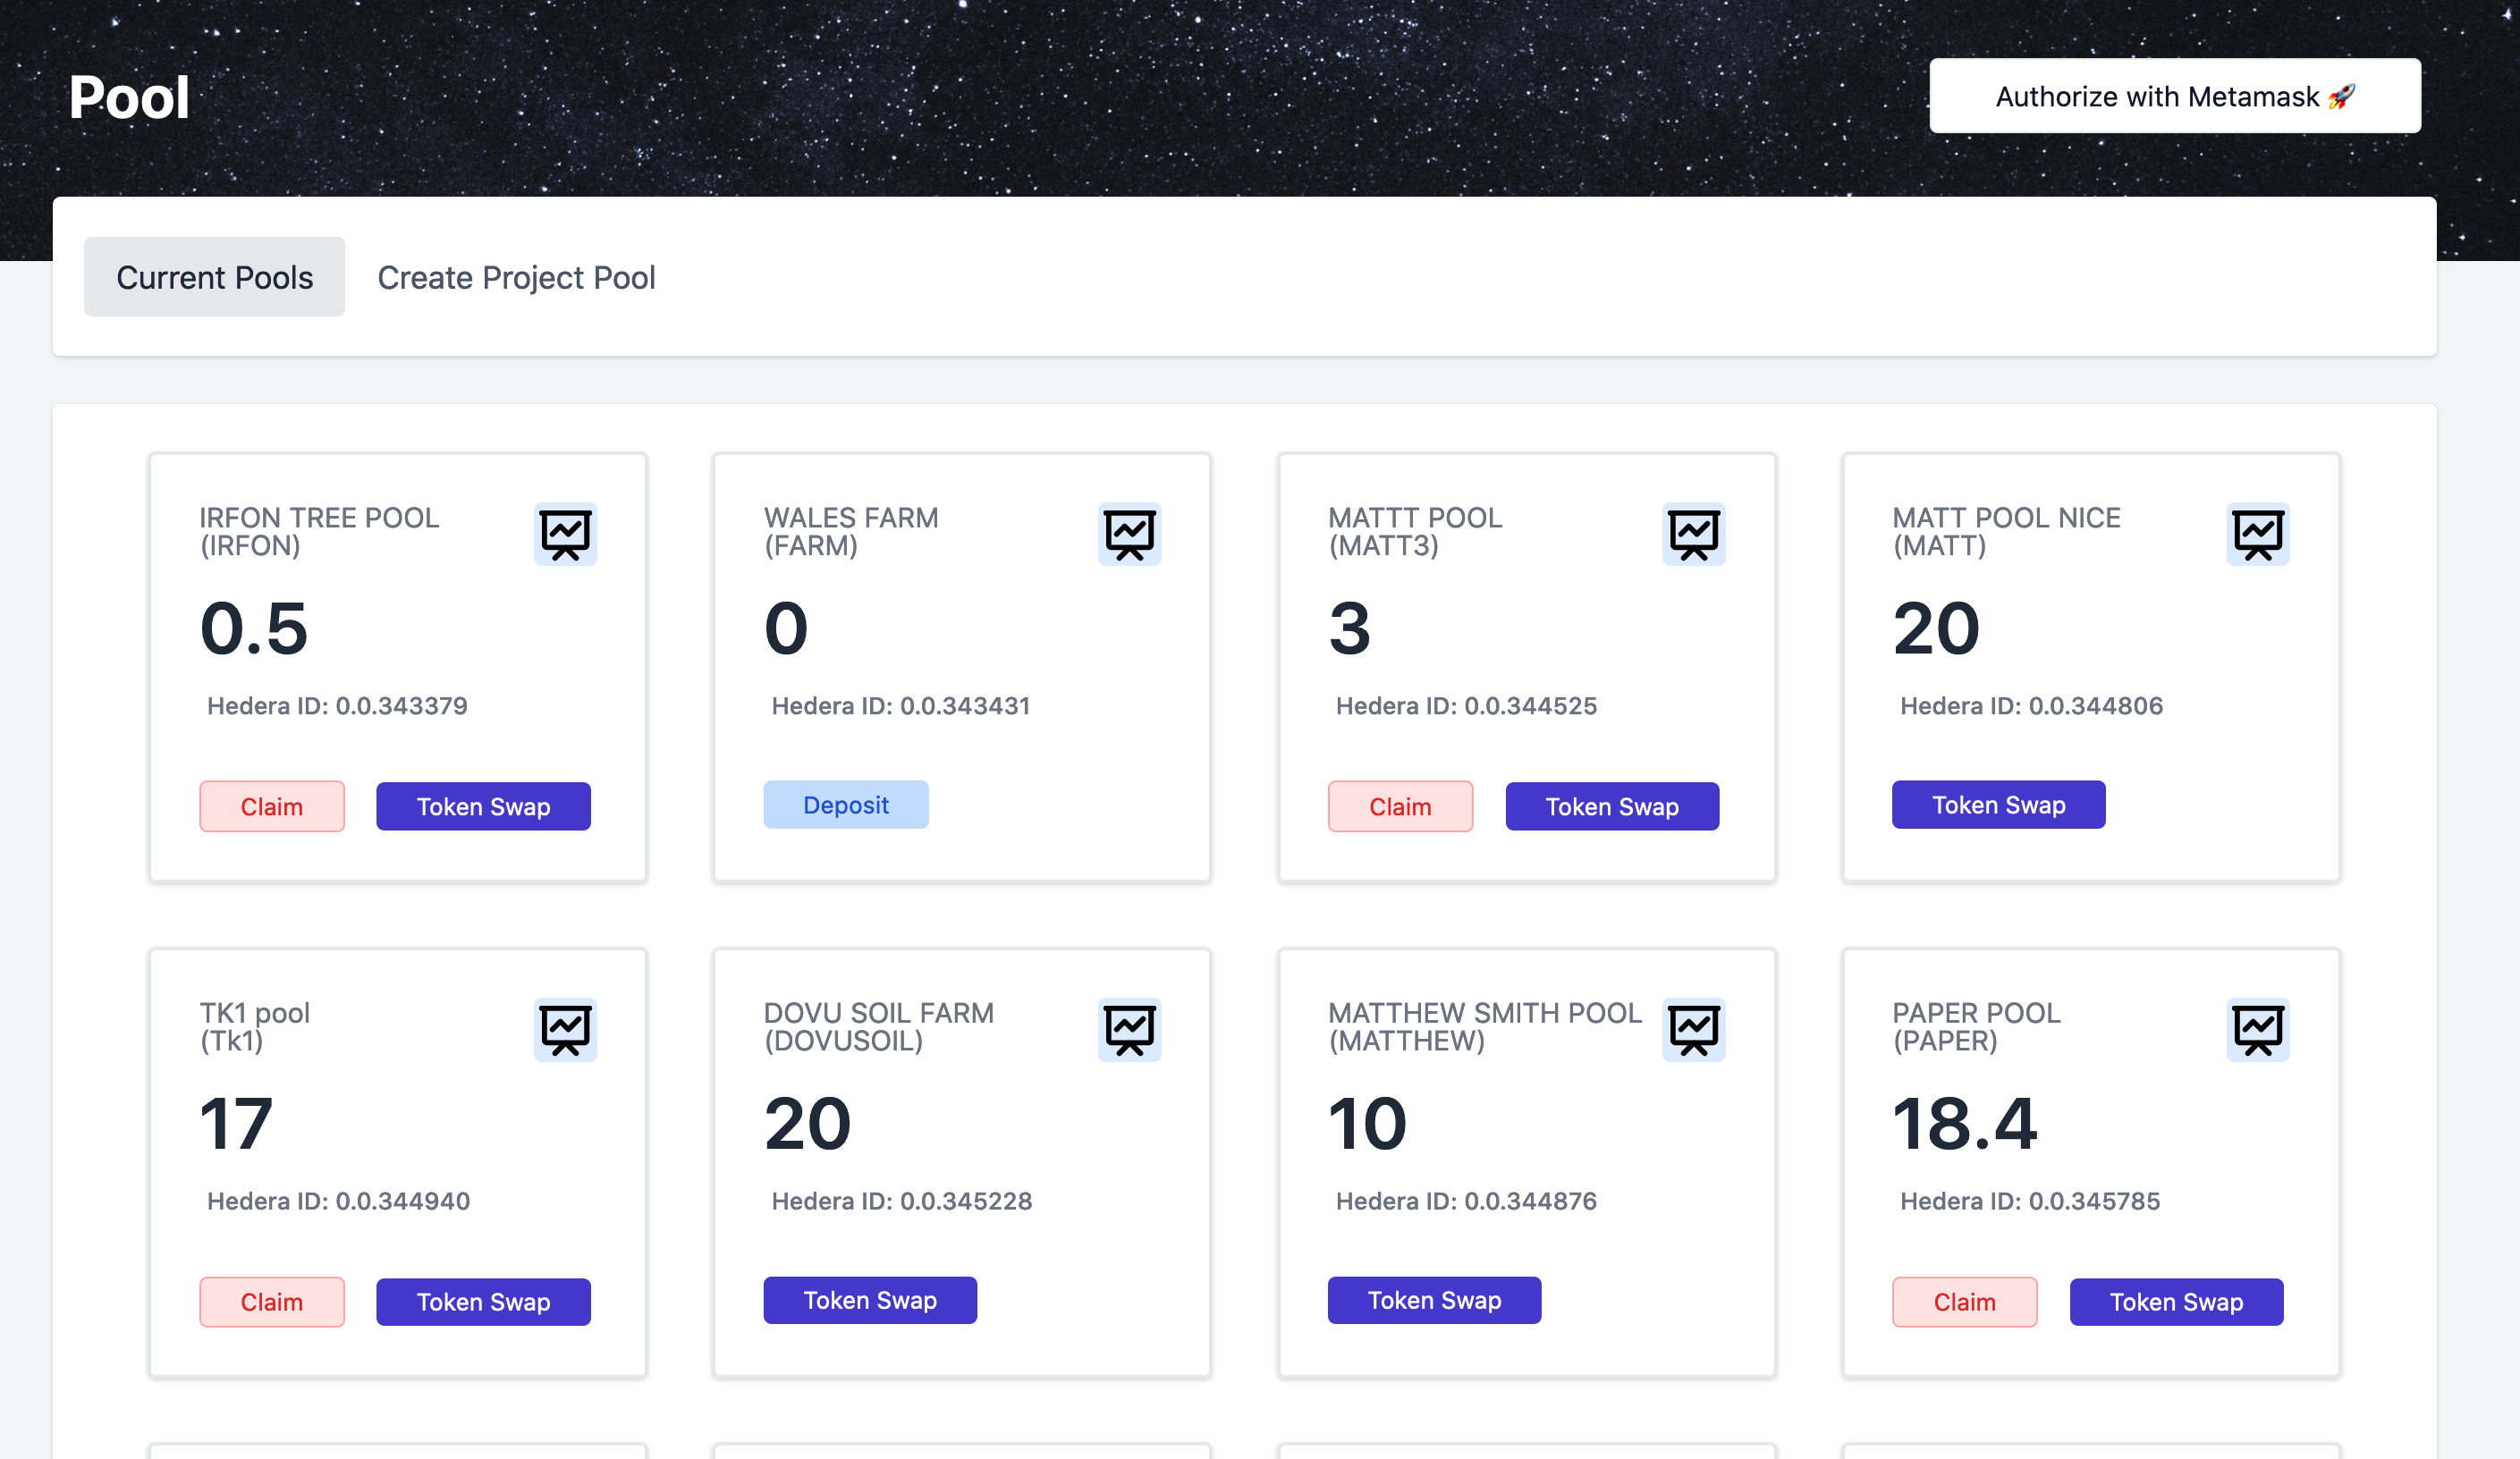The height and width of the screenshot is (1459, 2520).
Task: Open chart icon on DOVU SOIL FARM card
Action: click(1129, 1029)
